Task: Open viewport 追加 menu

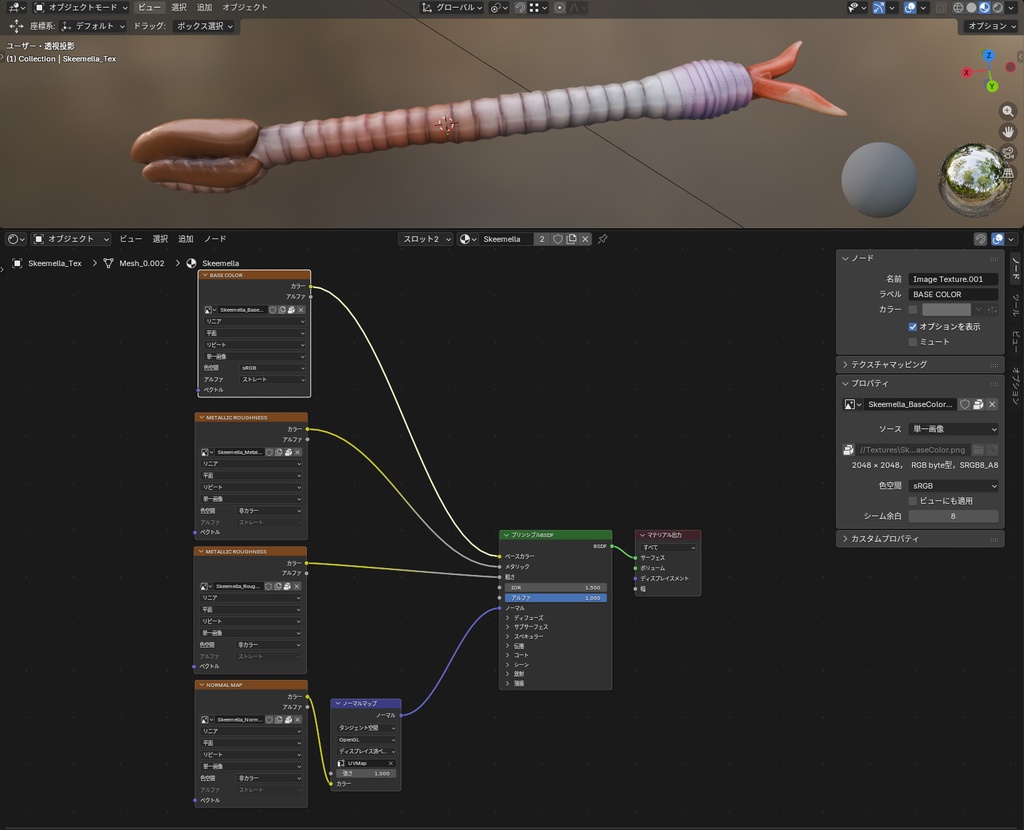Action: coord(204,8)
